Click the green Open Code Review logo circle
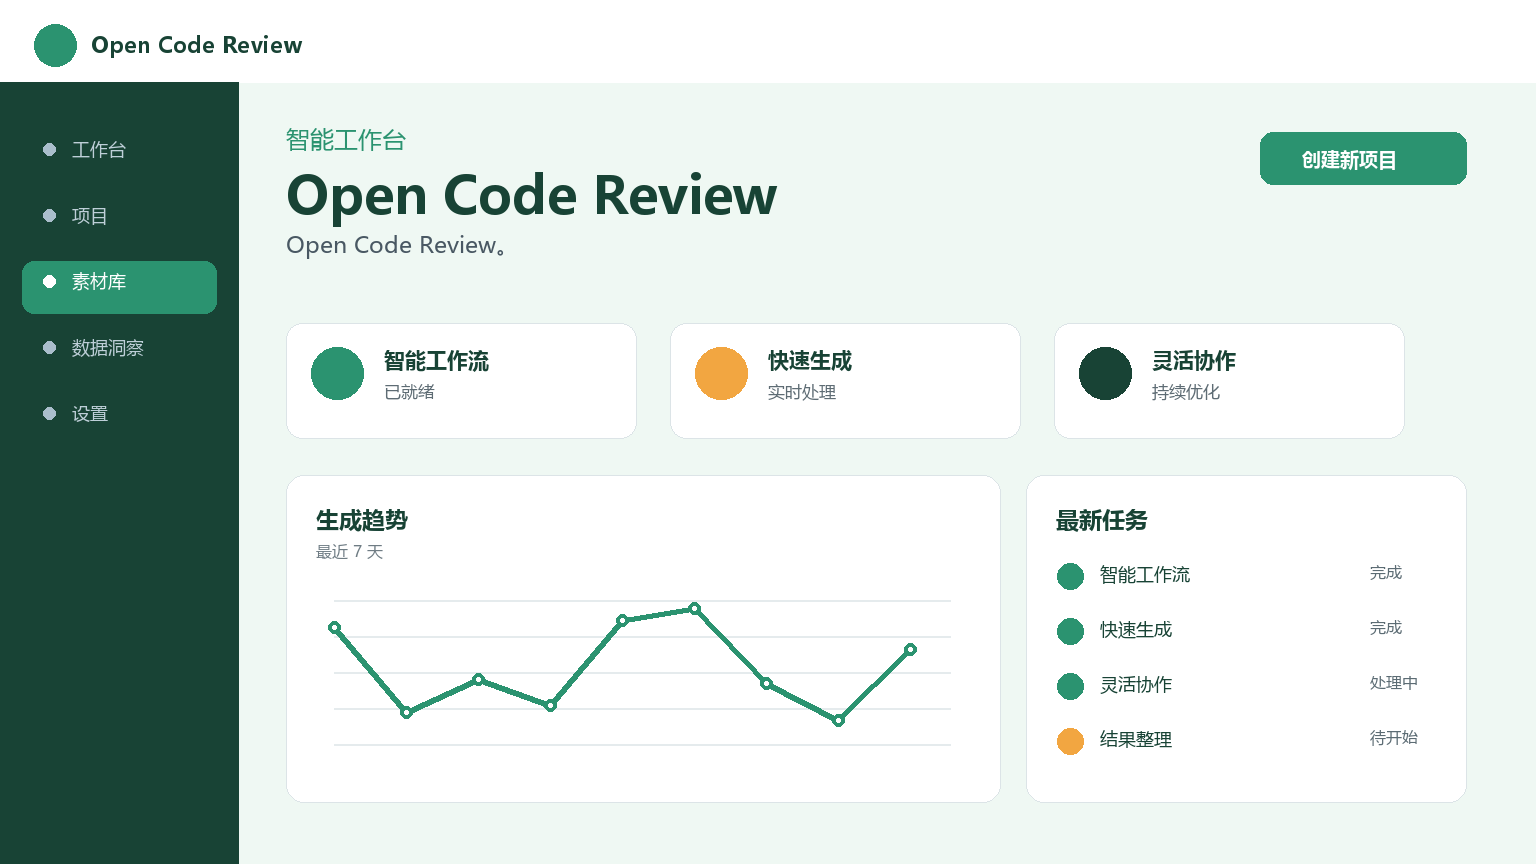Screen dimensions: 1536x864 click(x=55, y=46)
